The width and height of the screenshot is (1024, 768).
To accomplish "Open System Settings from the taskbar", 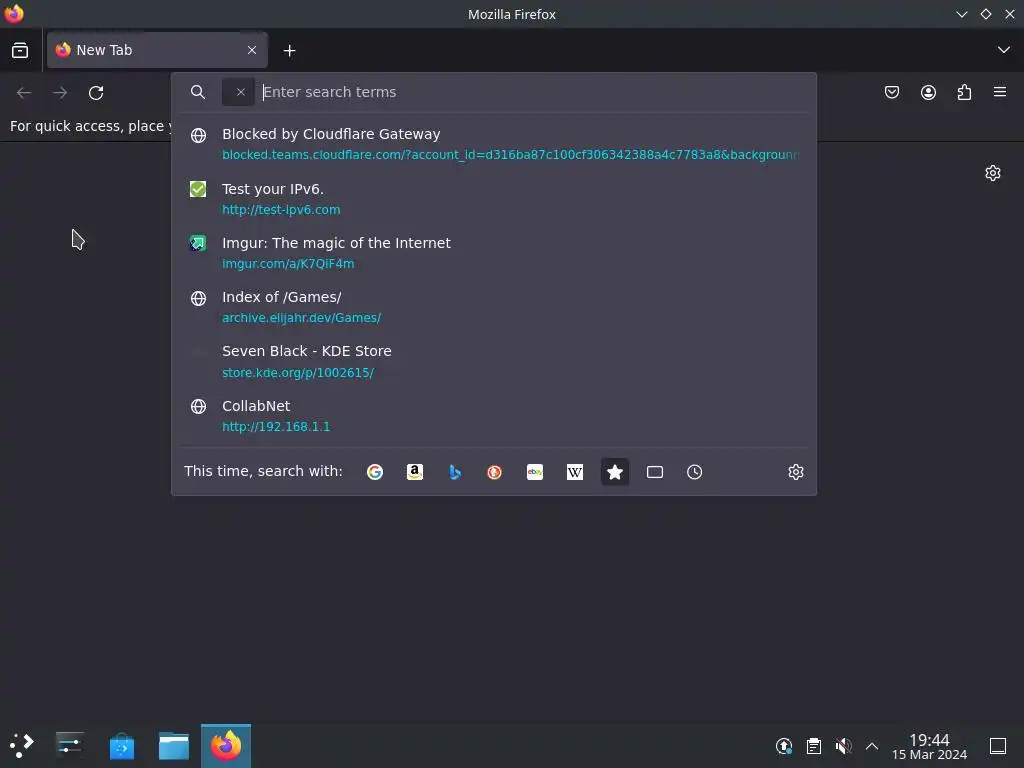I will pos(69,745).
